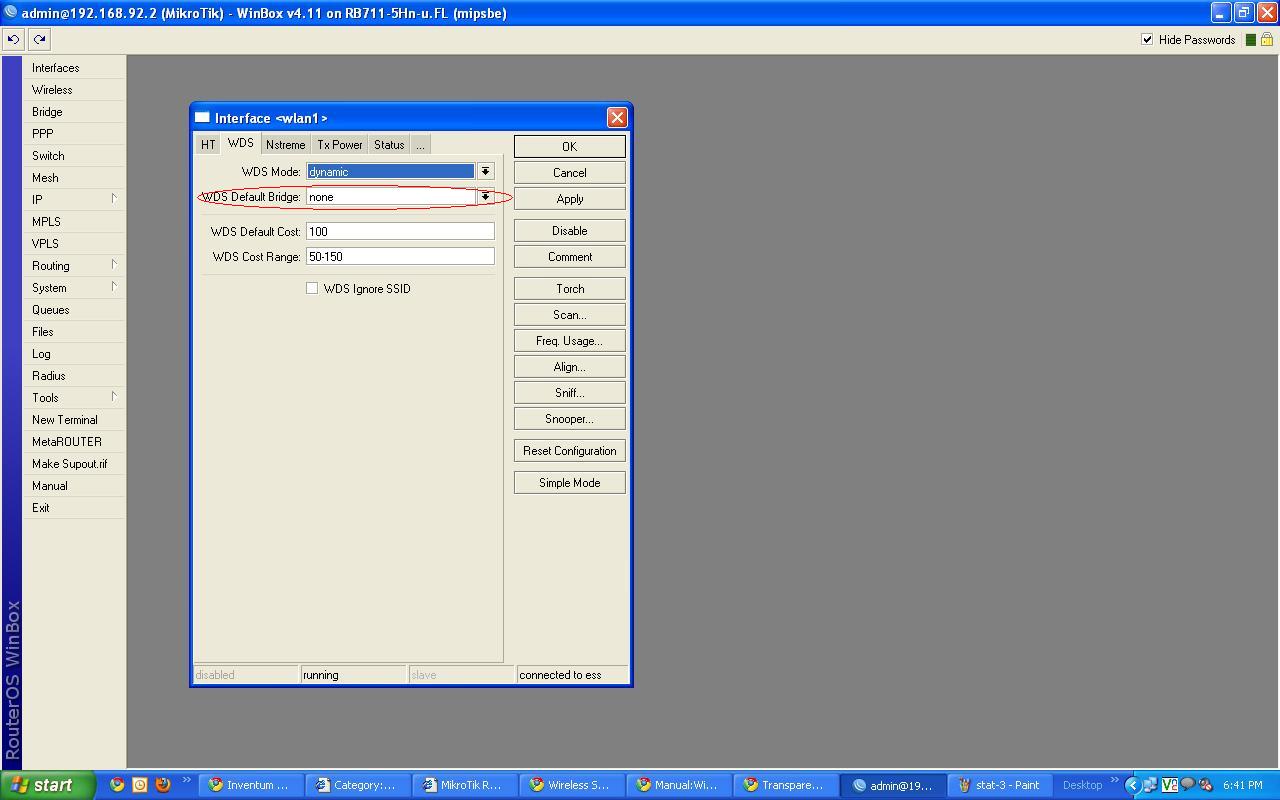Switch to the Nstreme tab

click(286, 145)
